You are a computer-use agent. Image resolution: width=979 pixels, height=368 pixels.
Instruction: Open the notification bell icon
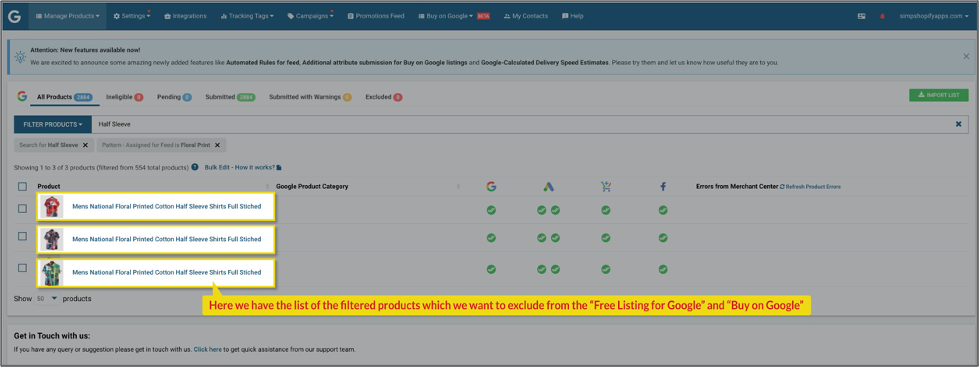(882, 16)
